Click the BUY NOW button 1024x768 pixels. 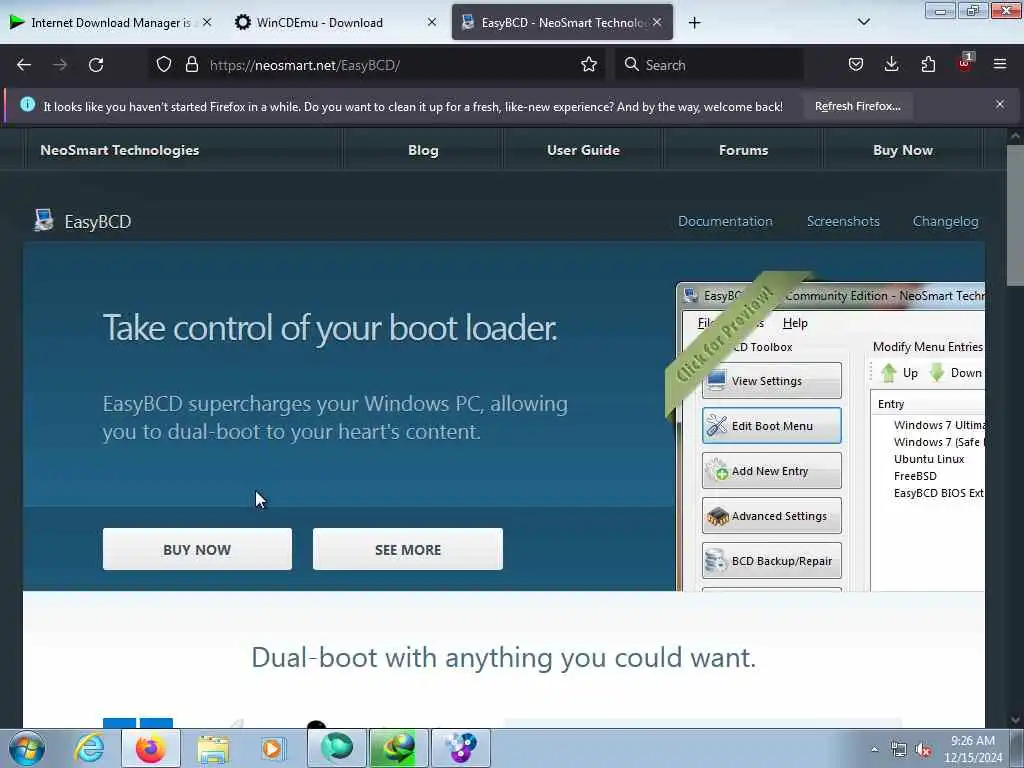click(x=197, y=549)
